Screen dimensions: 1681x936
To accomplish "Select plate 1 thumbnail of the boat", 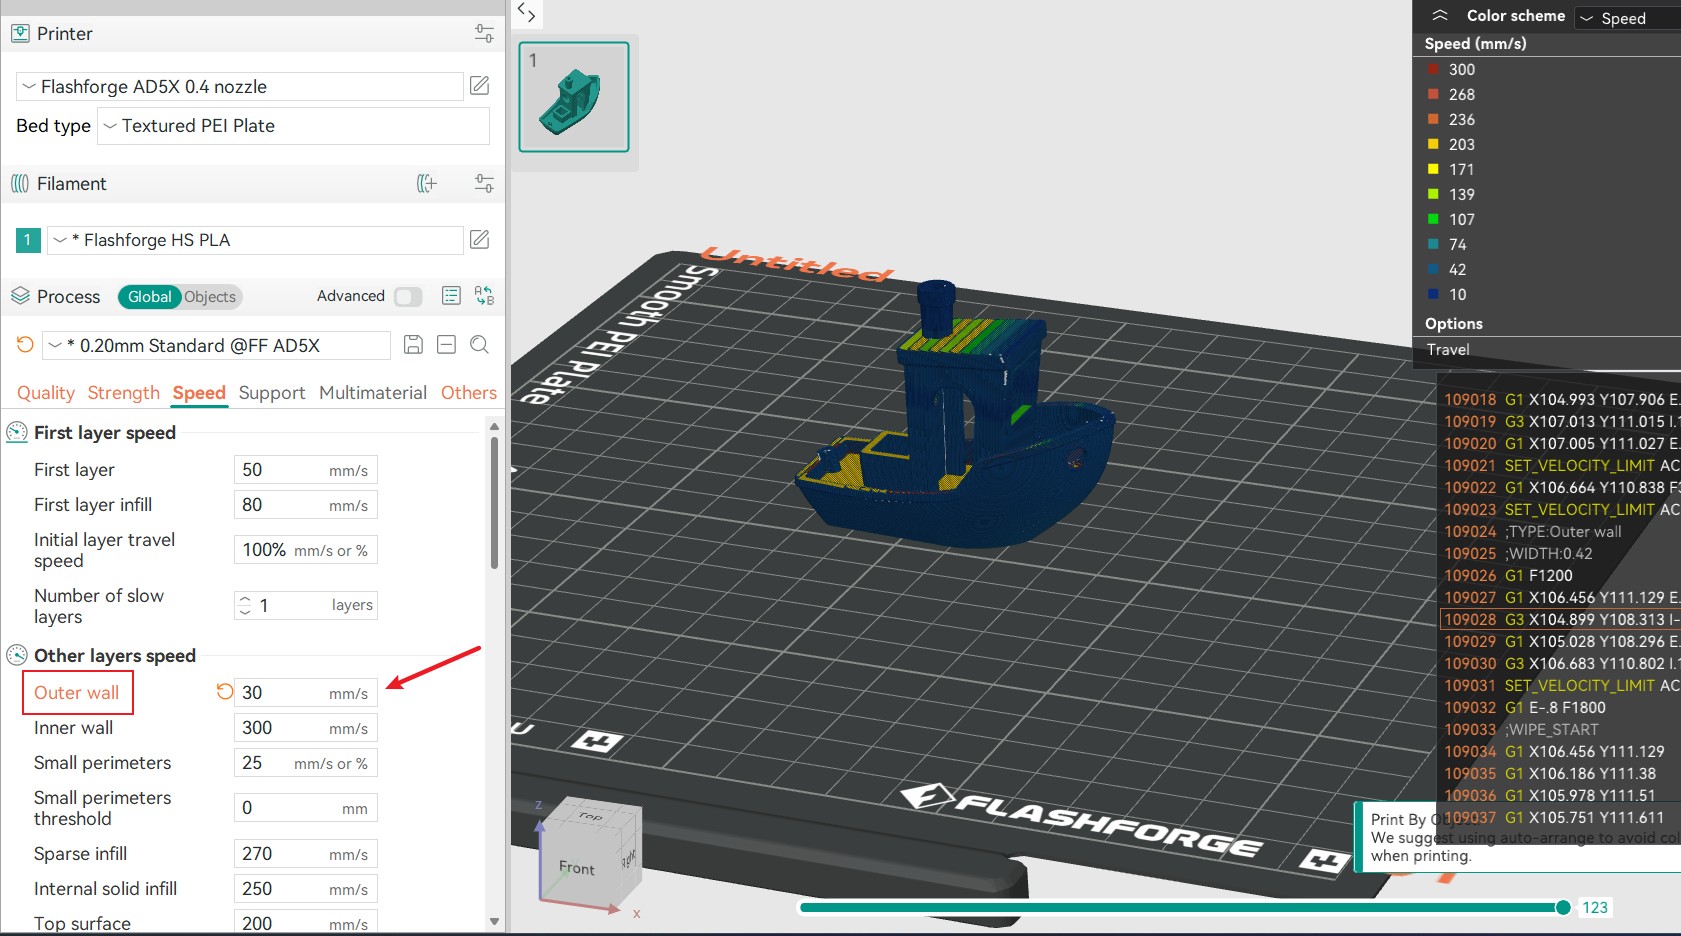I will coord(574,97).
